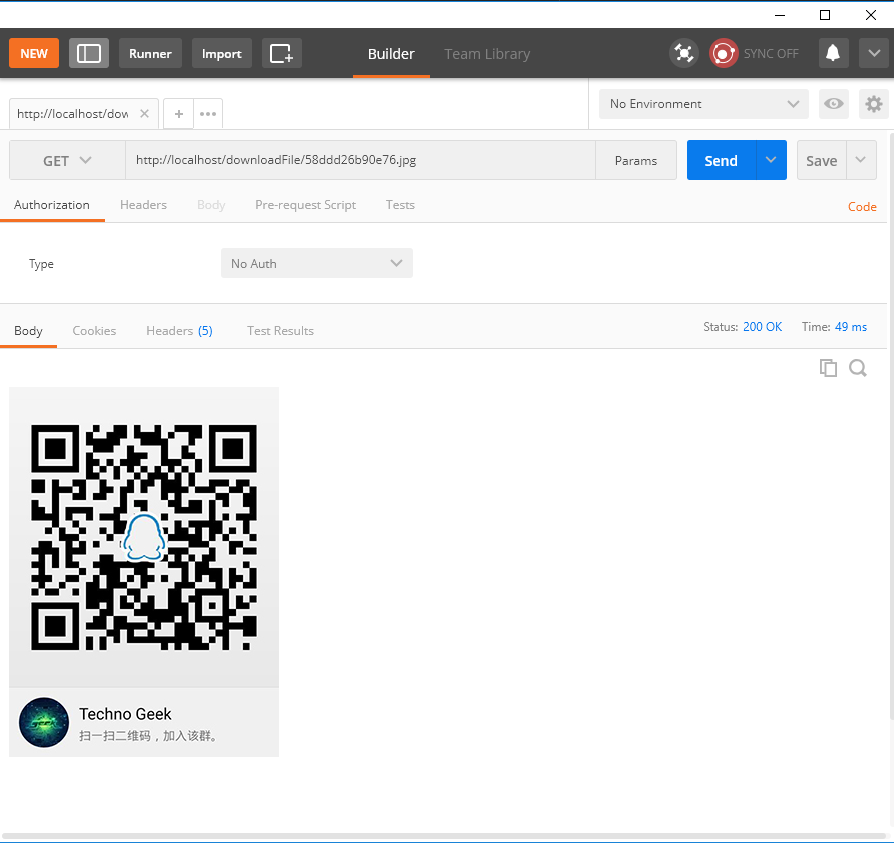Close the http://localhost/dow request tab
Image resolution: width=894 pixels, height=843 pixels.
[144, 113]
